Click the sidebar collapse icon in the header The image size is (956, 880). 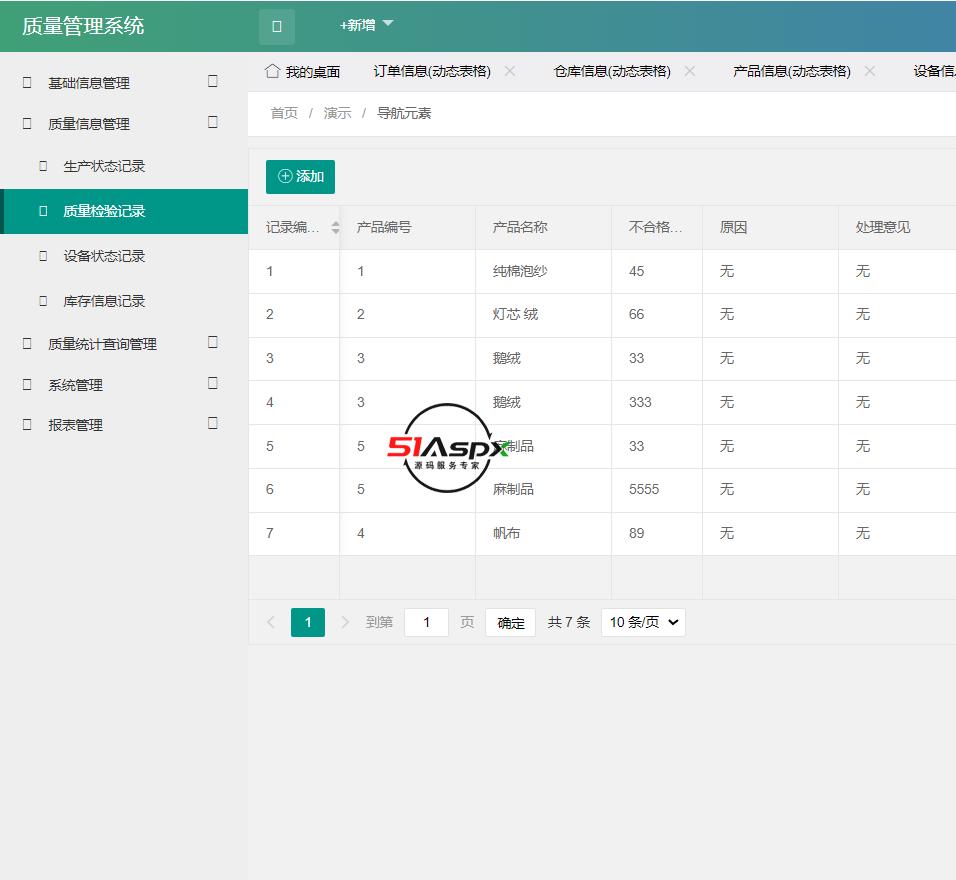(x=276, y=27)
